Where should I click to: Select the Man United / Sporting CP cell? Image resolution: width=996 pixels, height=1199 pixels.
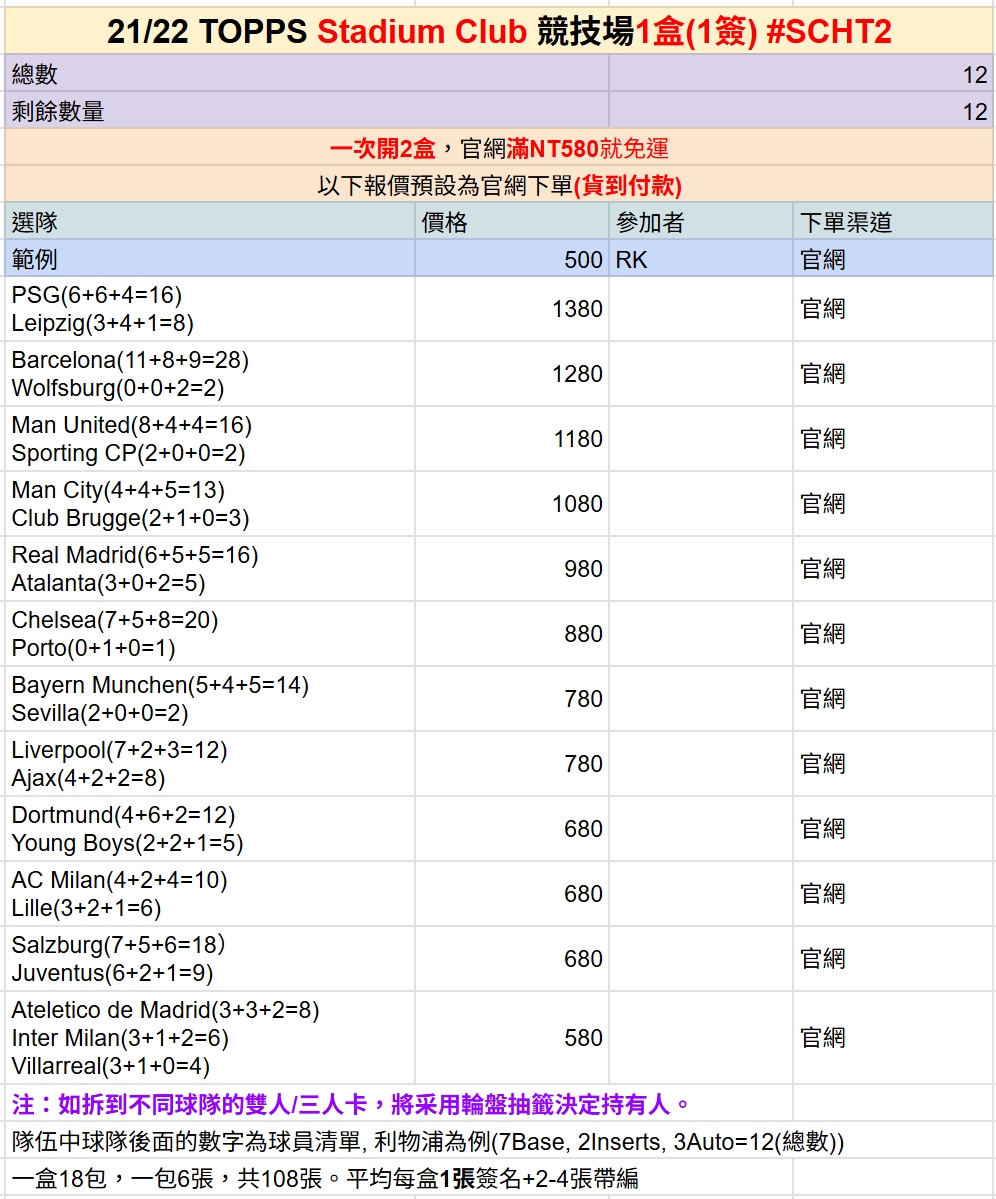point(209,439)
